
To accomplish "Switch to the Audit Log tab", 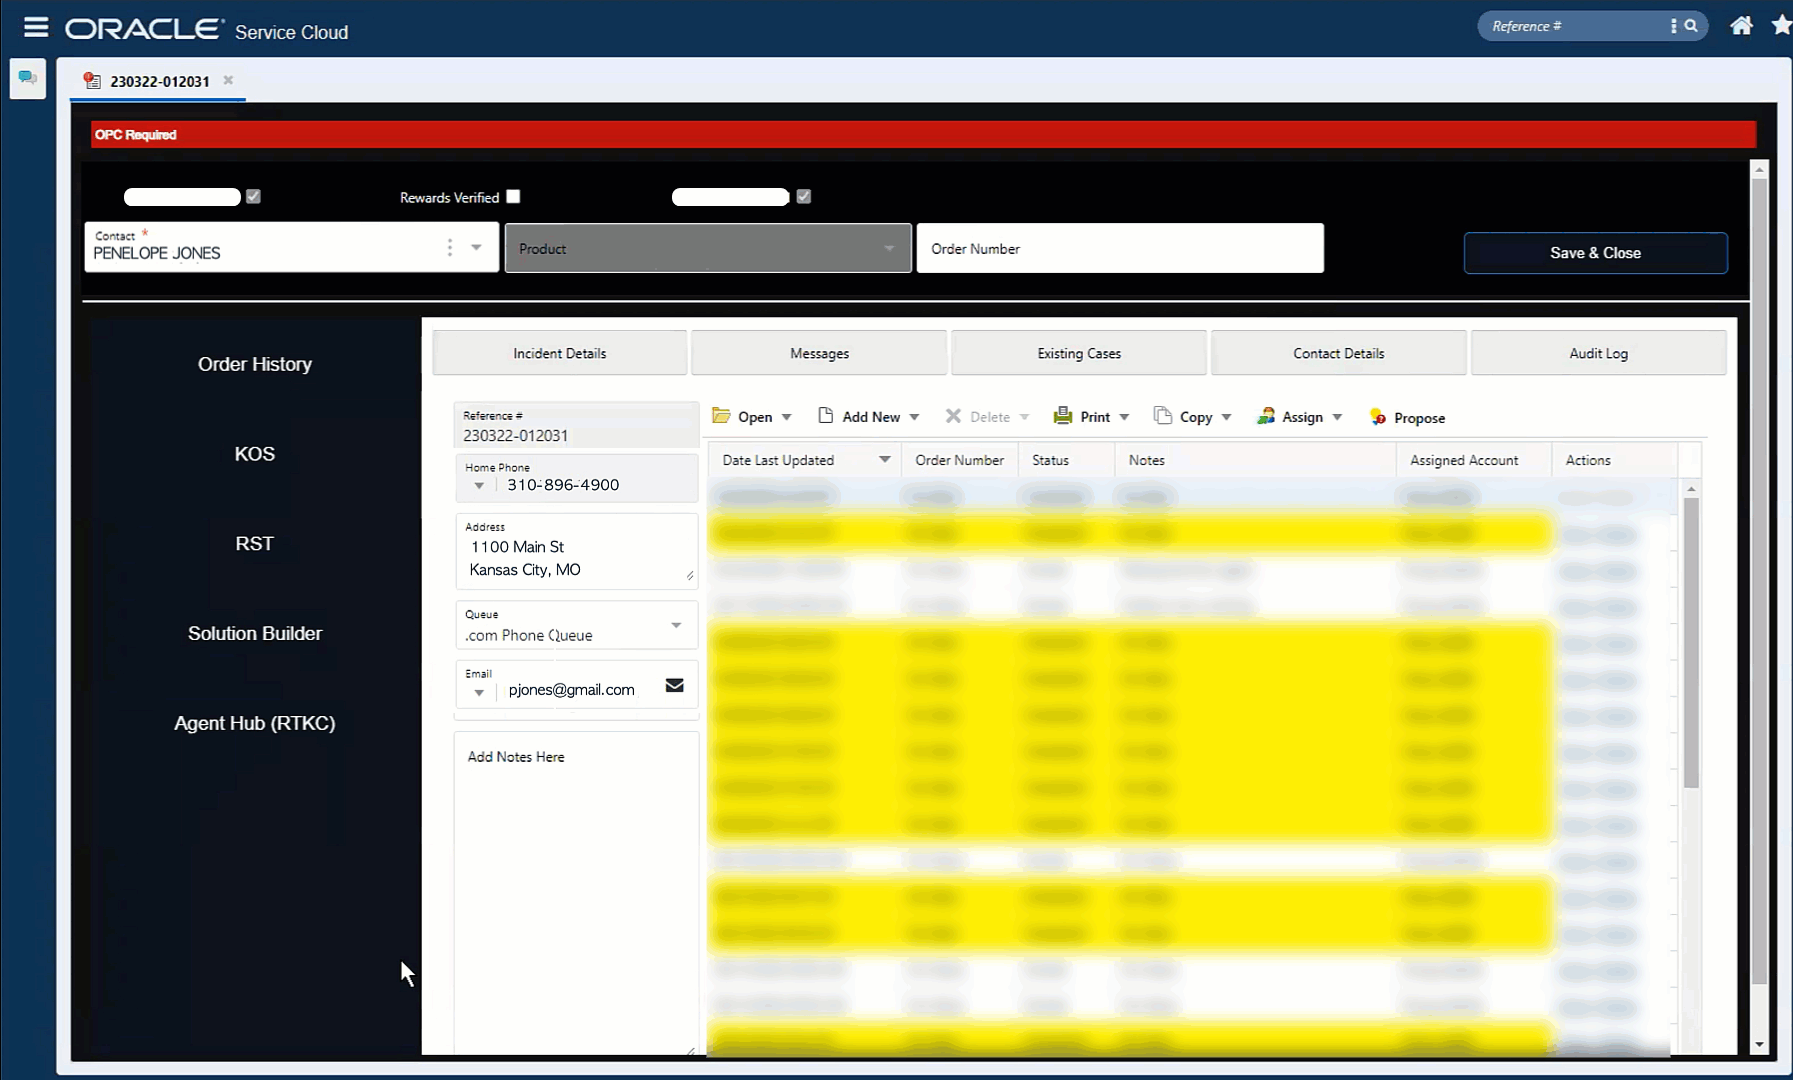I will [x=1599, y=353].
